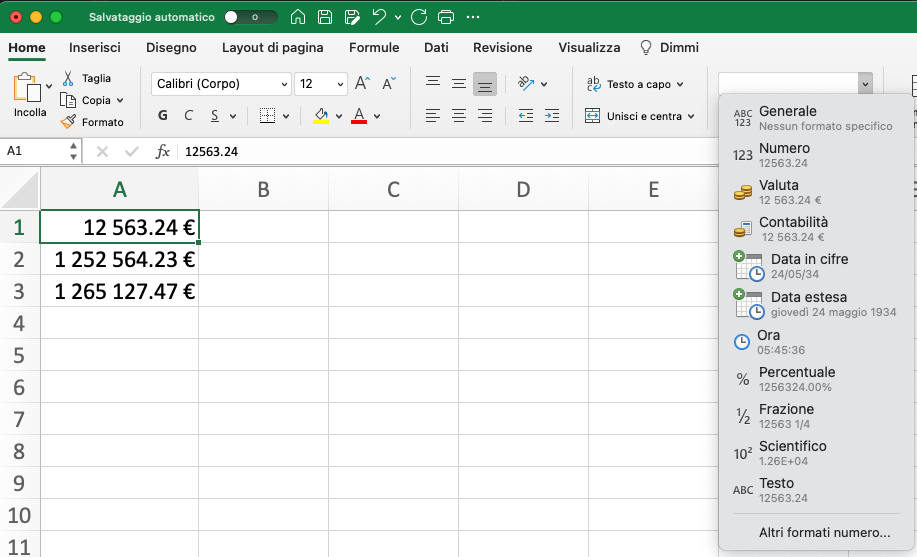The image size is (917, 557).
Task: Click the Name Box showing A1
Action: 37,152
